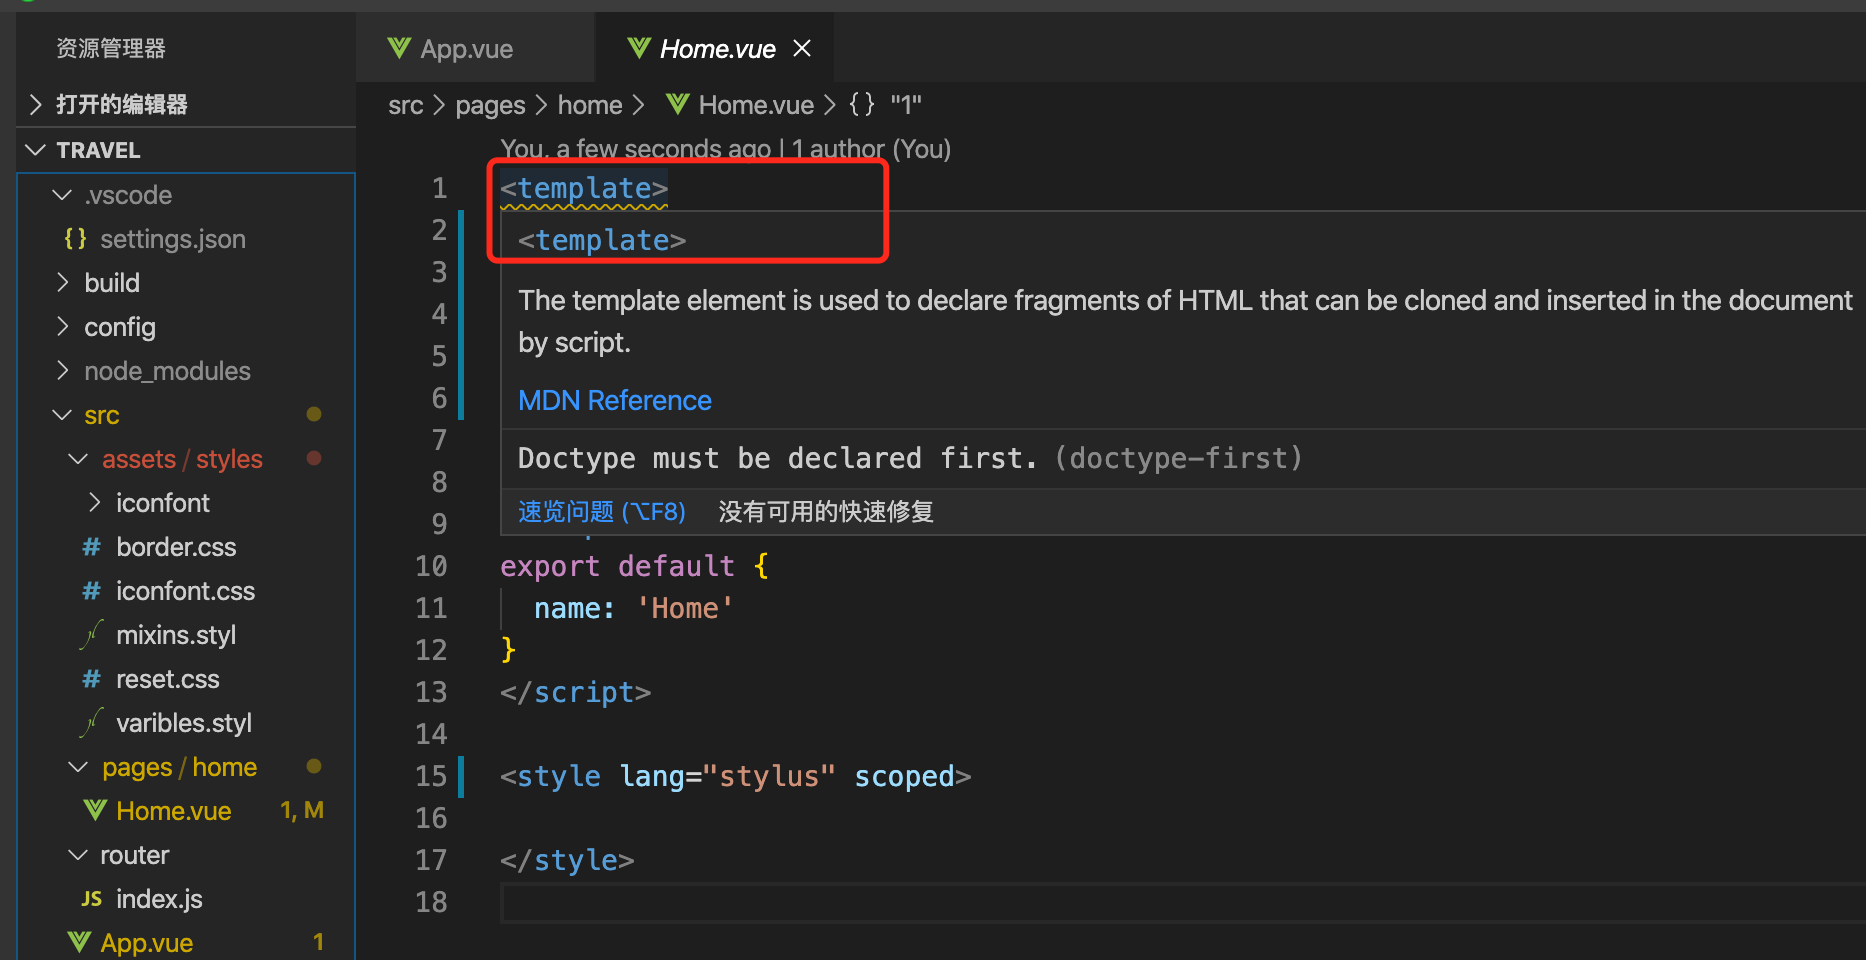Collapse the assets / styles folder

click(x=181, y=459)
